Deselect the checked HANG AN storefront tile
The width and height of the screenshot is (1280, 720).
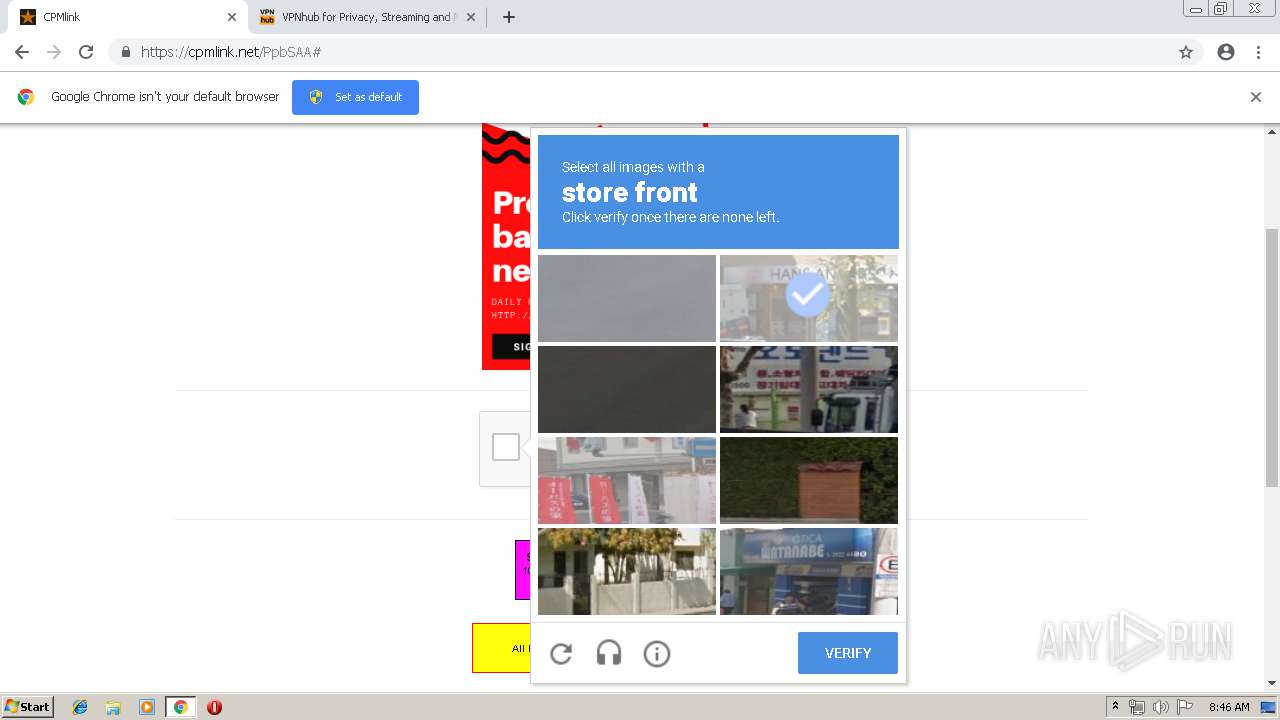tap(809, 298)
